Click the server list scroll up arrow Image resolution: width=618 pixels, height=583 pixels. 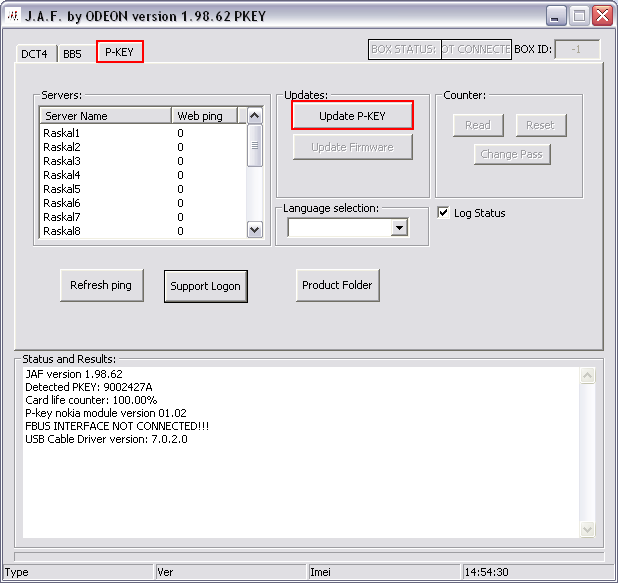(255, 115)
